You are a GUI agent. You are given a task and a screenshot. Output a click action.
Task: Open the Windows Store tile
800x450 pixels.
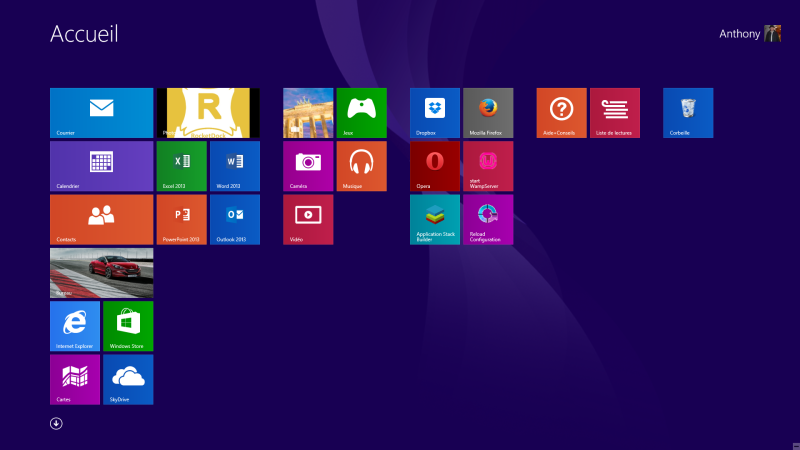tap(128, 326)
